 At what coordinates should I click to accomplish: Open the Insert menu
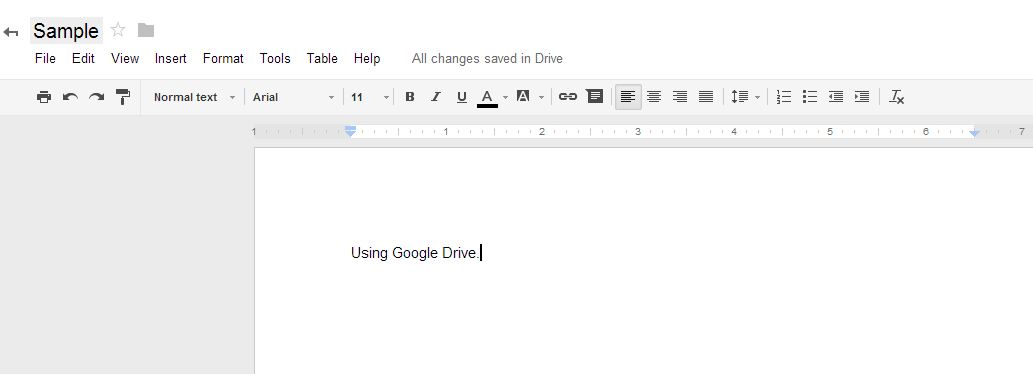[x=171, y=59]
